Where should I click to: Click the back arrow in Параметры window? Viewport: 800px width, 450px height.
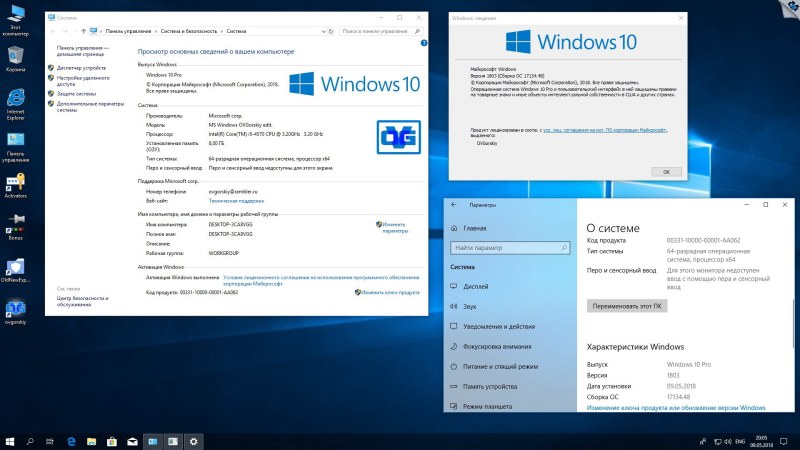(x=455, y=204)
